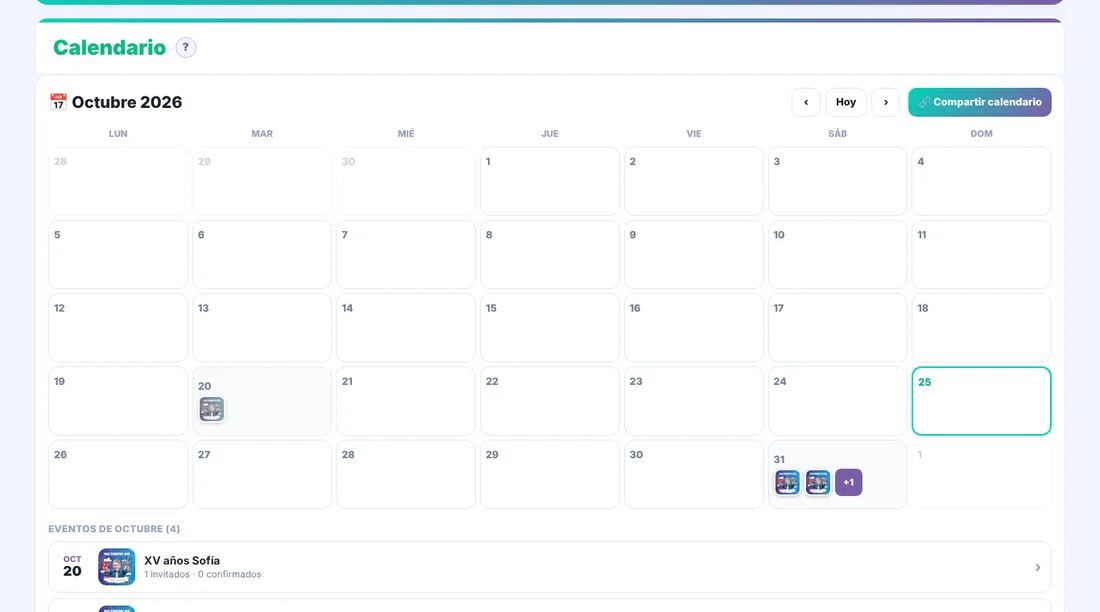Select day 1 of October
The width and height of the screenshot is (1100, 612).
[549, 181]
